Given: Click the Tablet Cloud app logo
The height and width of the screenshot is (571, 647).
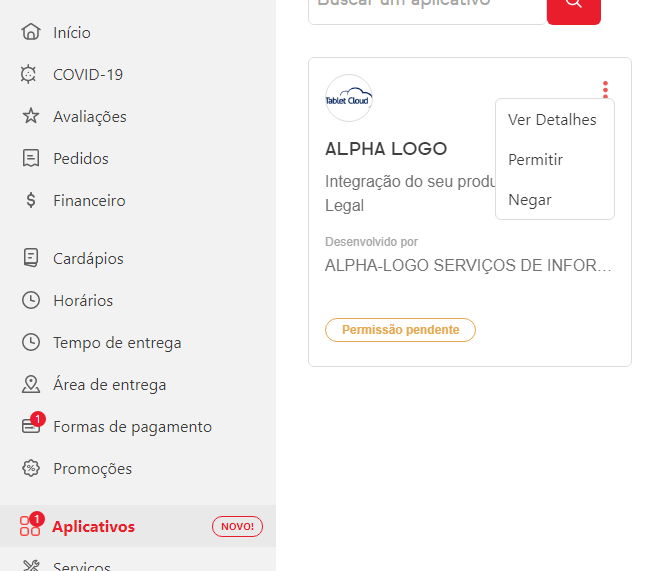Looking at the screenshot, I should [349, 99].
